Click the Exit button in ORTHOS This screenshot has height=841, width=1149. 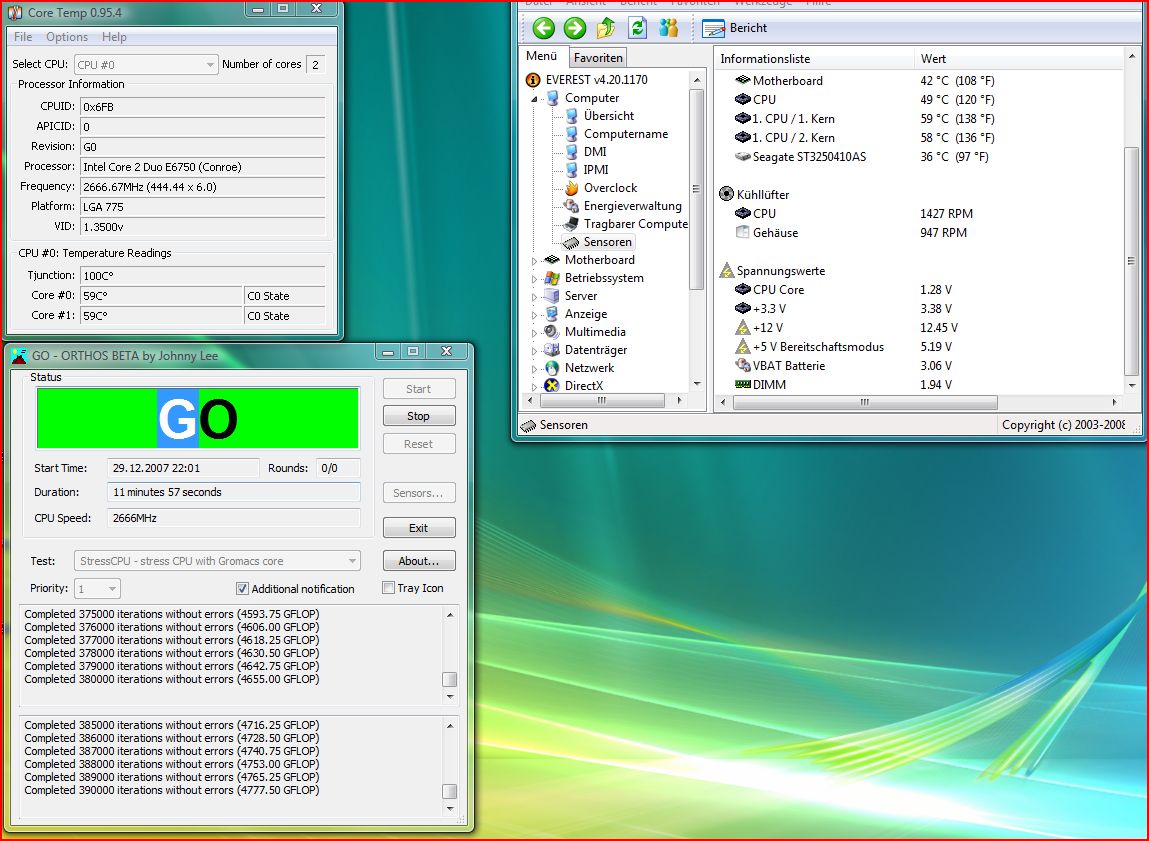tap(418, 528)
